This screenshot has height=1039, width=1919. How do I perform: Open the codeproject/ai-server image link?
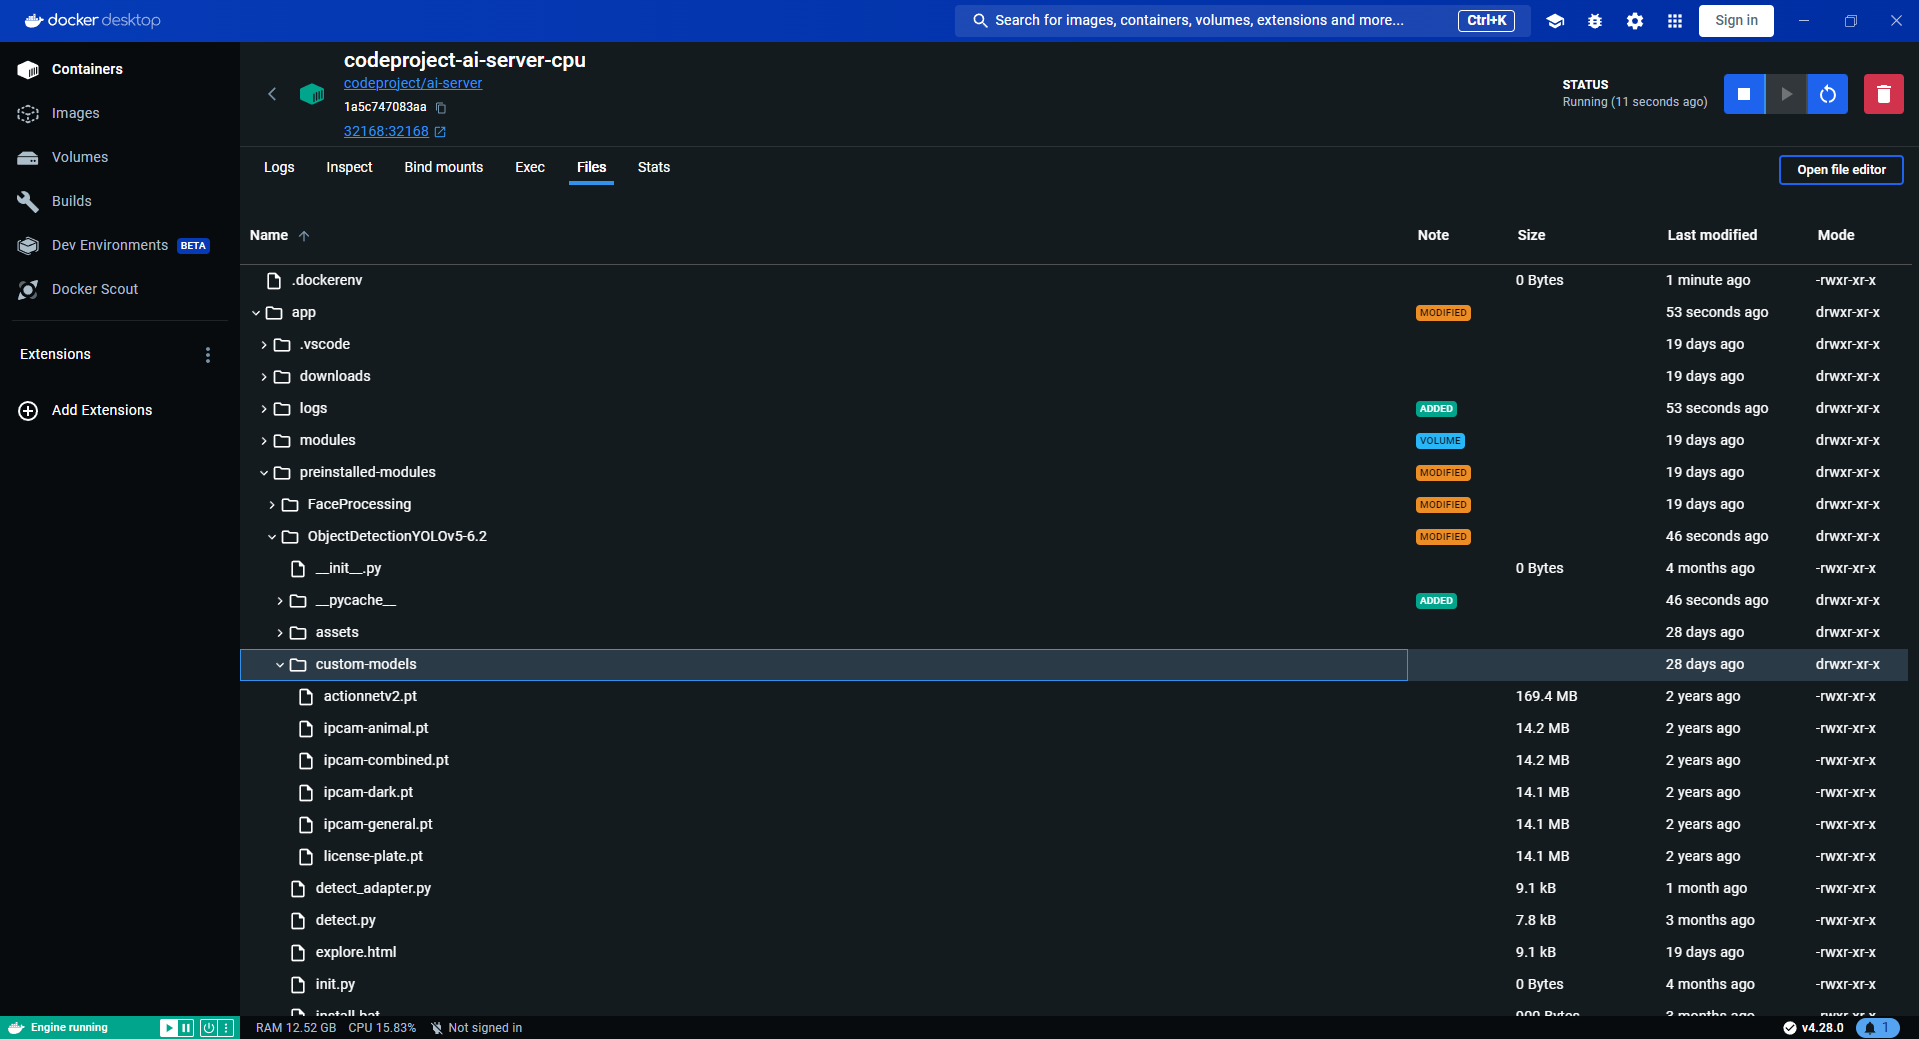[413, 84]
